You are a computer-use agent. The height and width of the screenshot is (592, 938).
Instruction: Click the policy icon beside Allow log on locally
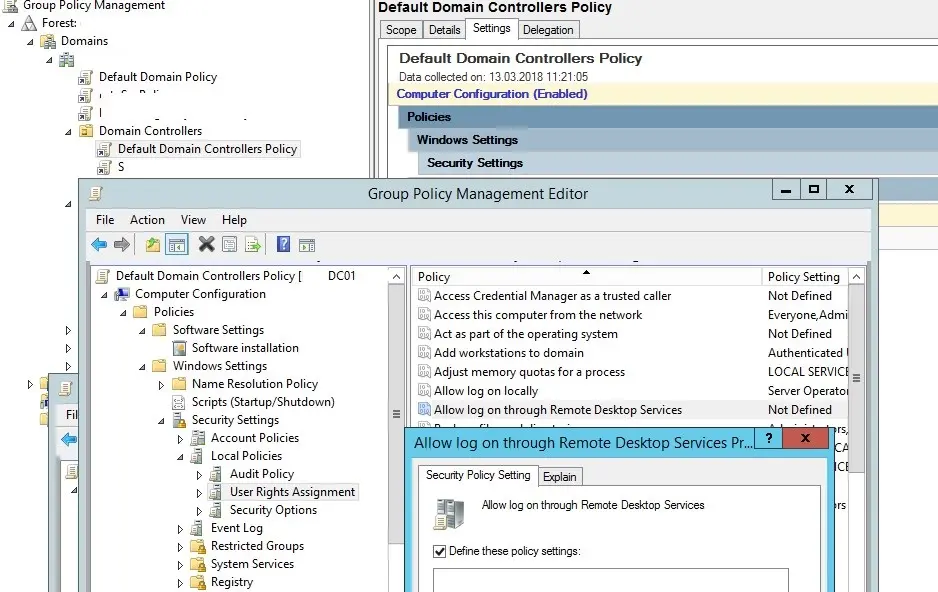[x=424, y=391]
